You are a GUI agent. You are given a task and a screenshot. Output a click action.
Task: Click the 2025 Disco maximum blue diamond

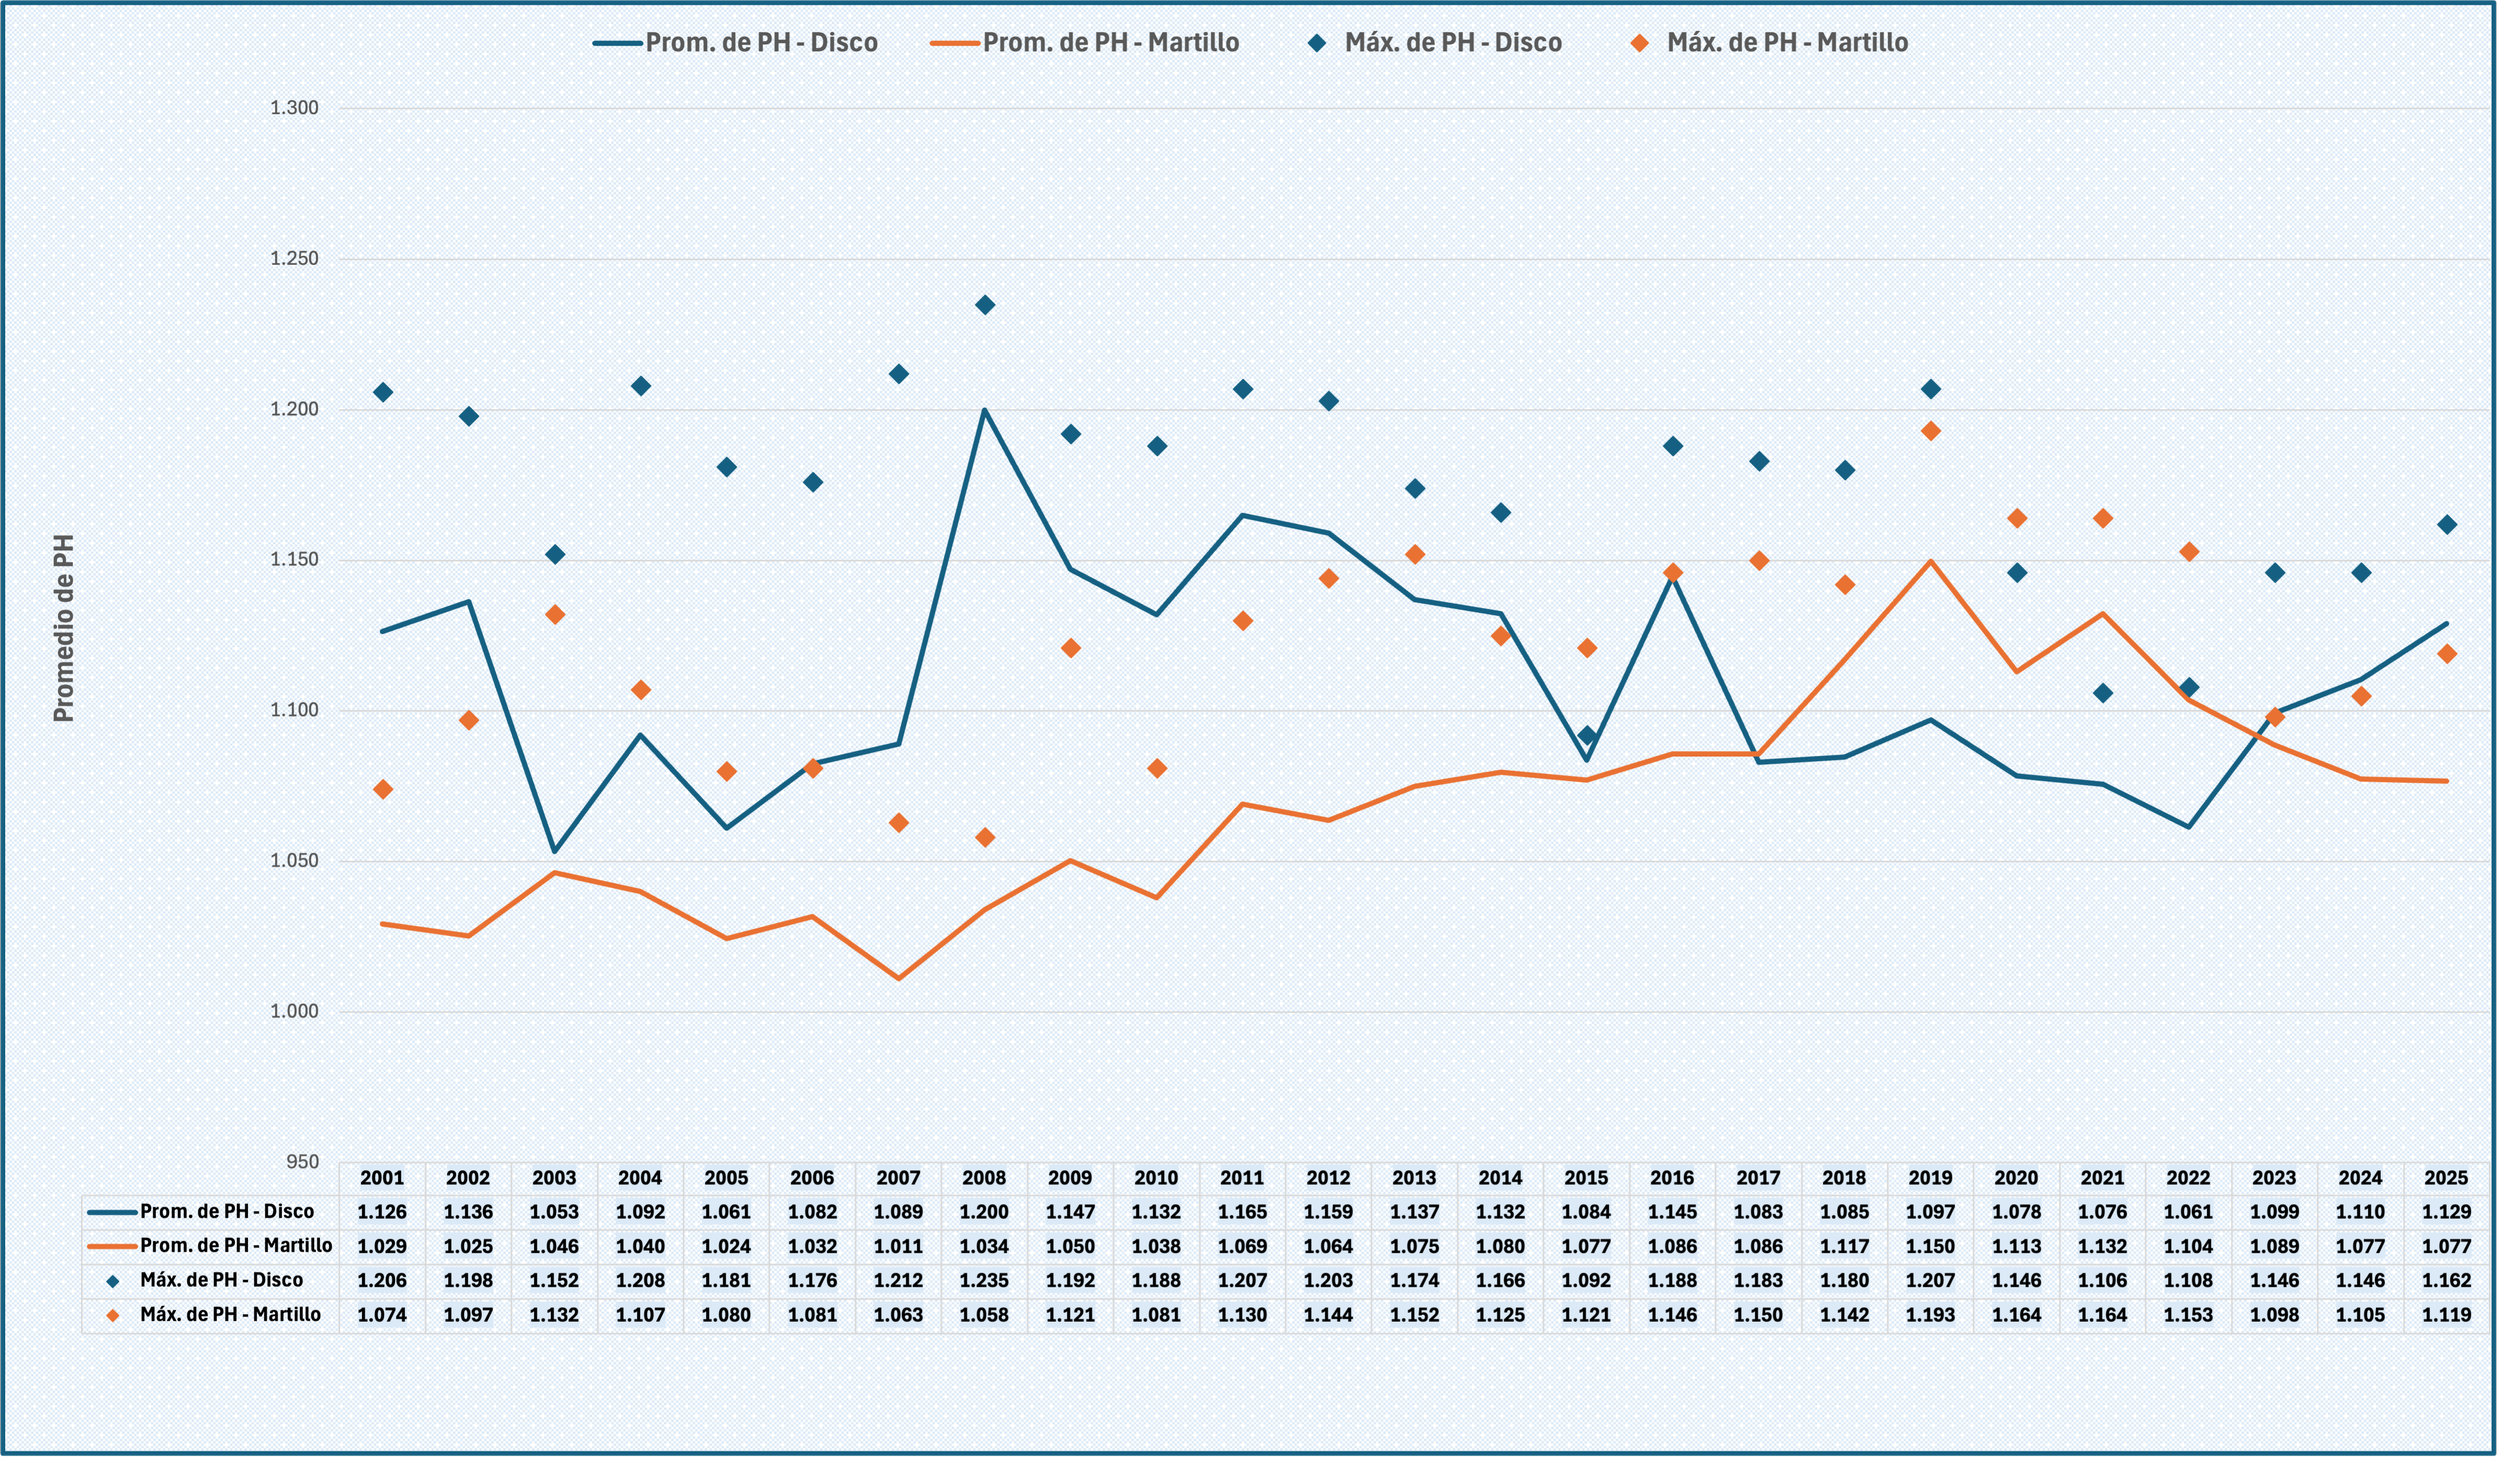point(2447,525)
